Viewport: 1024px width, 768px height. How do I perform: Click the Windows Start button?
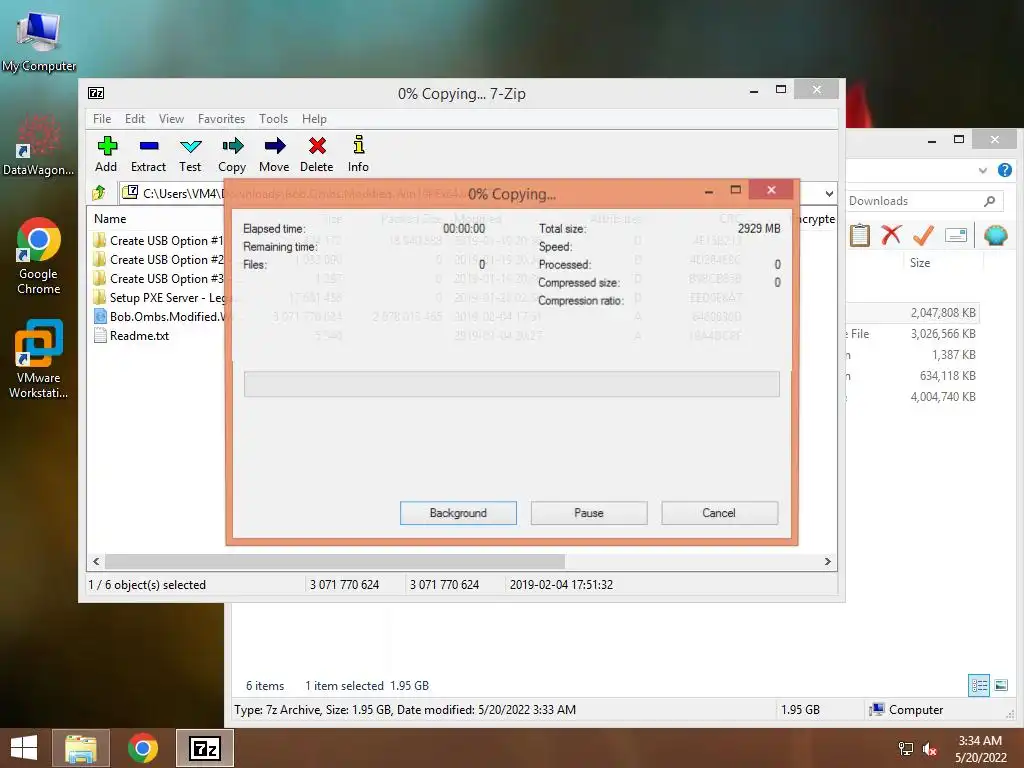pyautogui.click(x=24, y=748)
